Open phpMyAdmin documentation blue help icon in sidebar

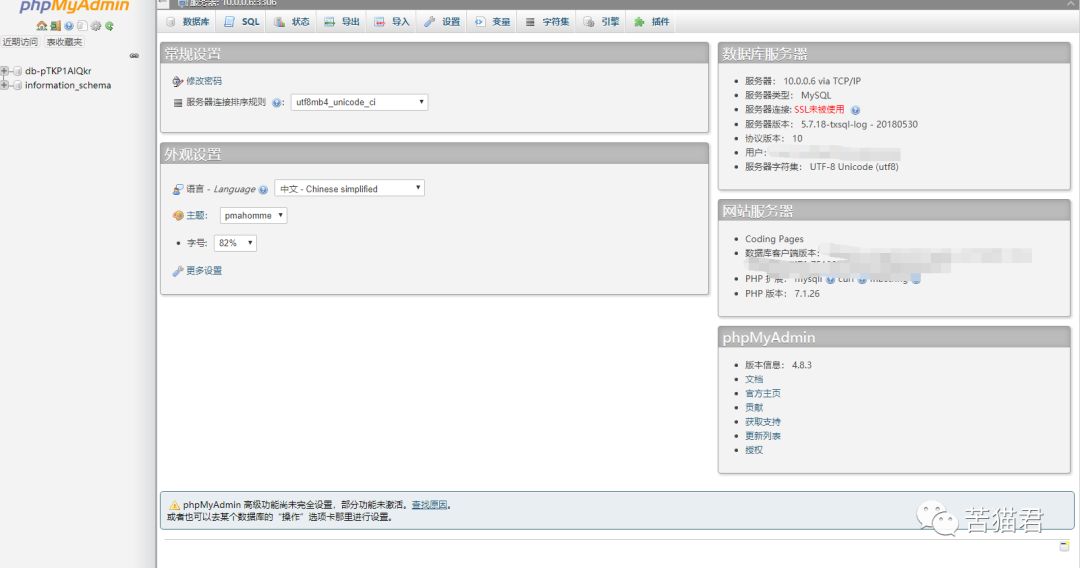(x=69, y=26)
